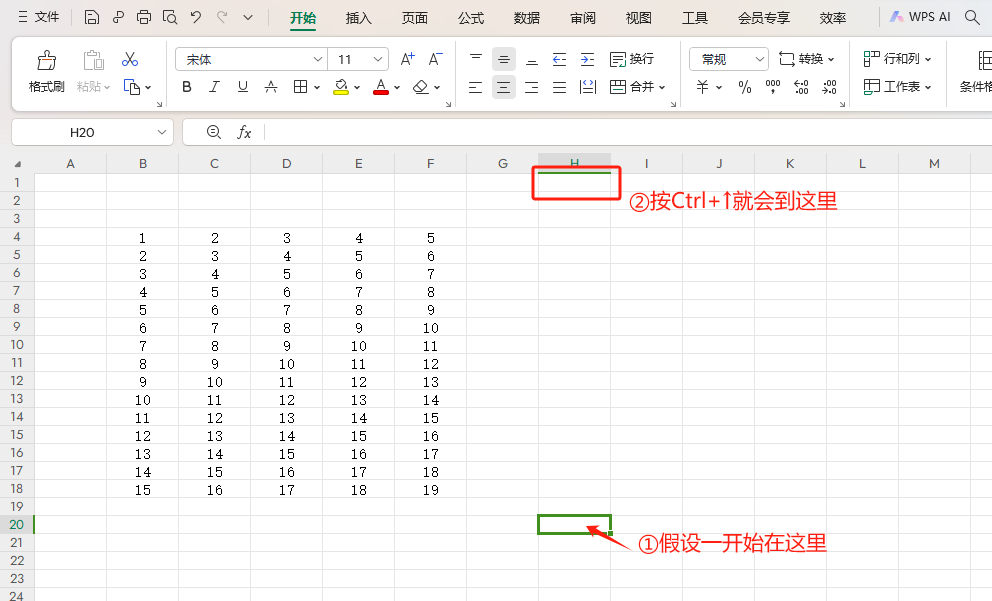Viewport: 992px width, 601px height.
Task: Switch to the 审阅 tab
Action: [x=583, y=18]
